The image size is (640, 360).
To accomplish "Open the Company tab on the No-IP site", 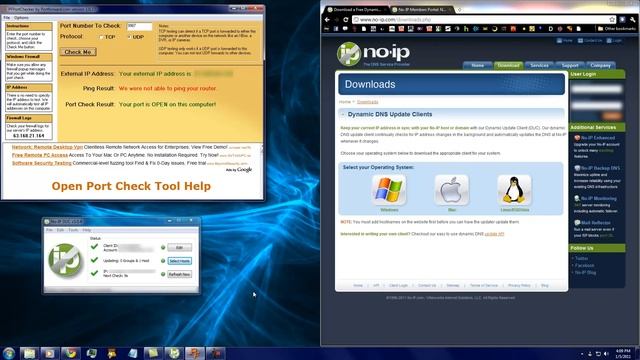I will (x=600, y=66).
